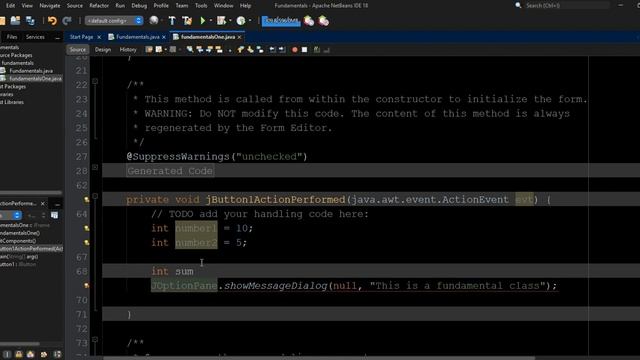Open the Refactor menu
This screenshot has height=360, width=640.
[x=99, y=6]
